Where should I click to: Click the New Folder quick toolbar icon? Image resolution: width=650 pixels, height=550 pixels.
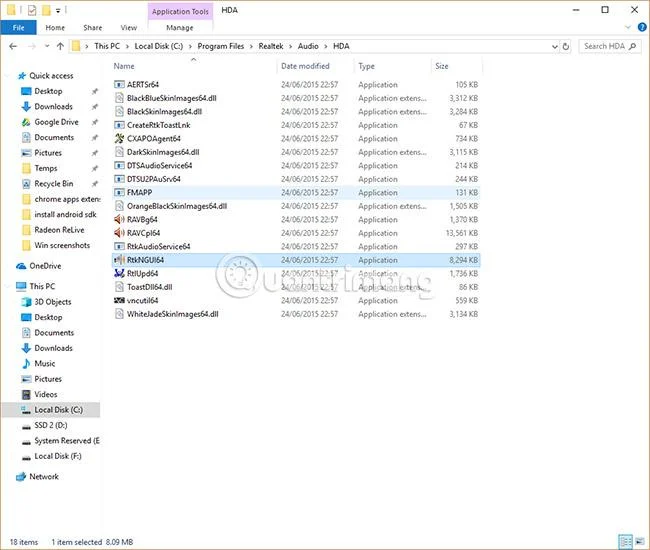[x=46, y=10]
